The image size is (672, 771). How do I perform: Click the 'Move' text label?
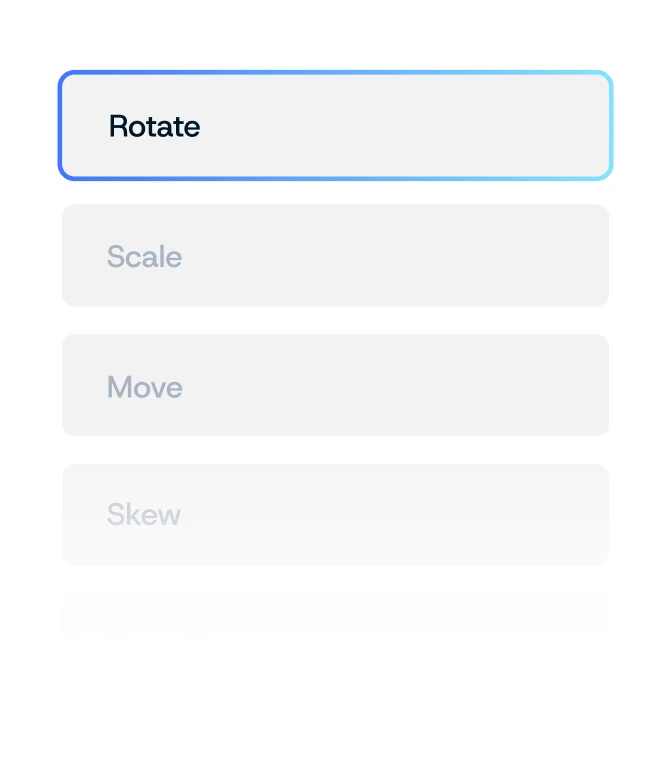[x=144, y=387]
